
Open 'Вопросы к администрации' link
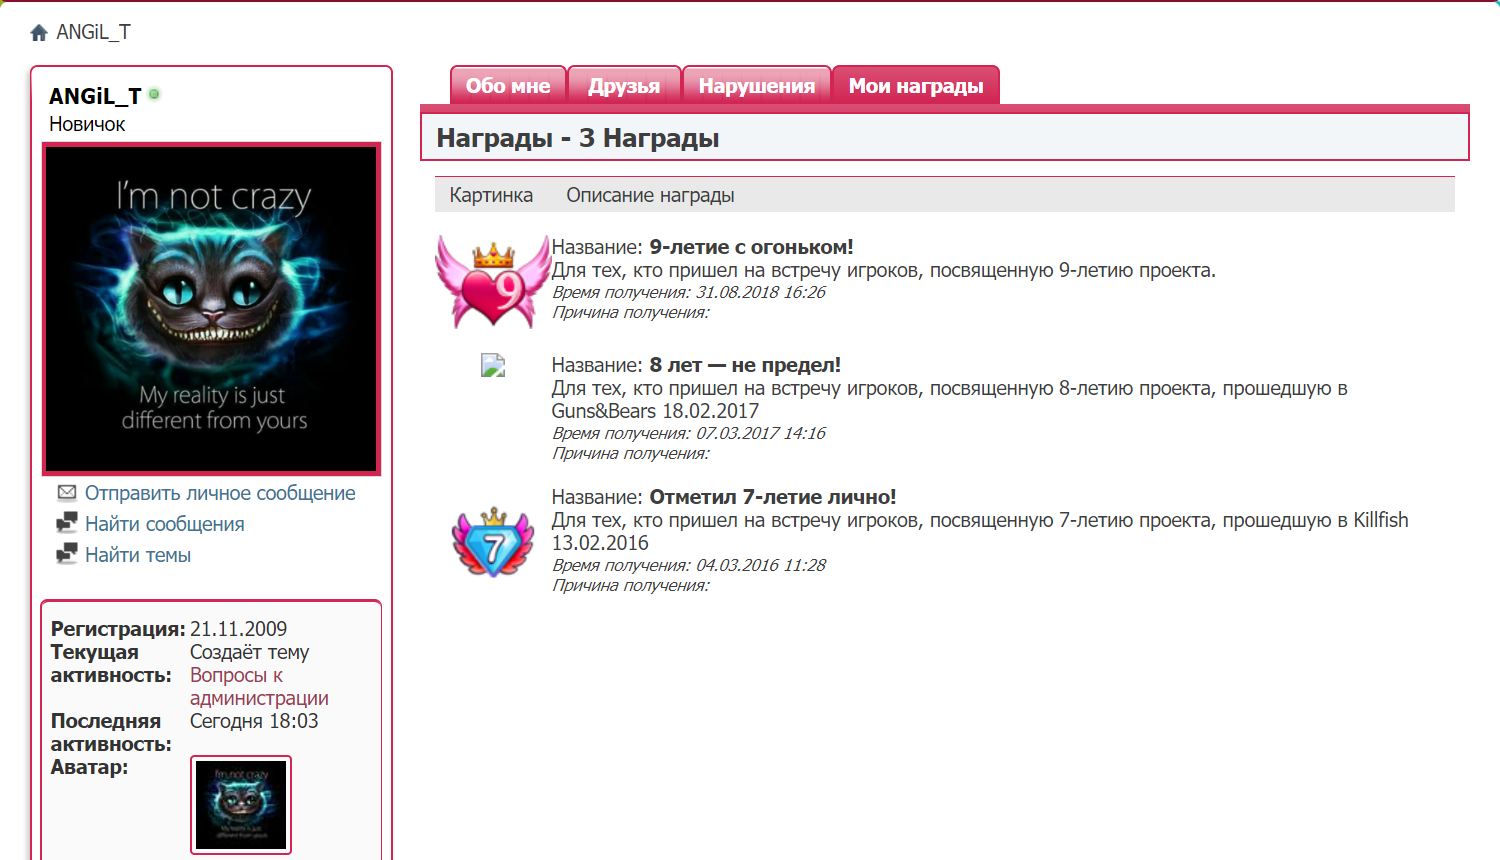(259, 687)
